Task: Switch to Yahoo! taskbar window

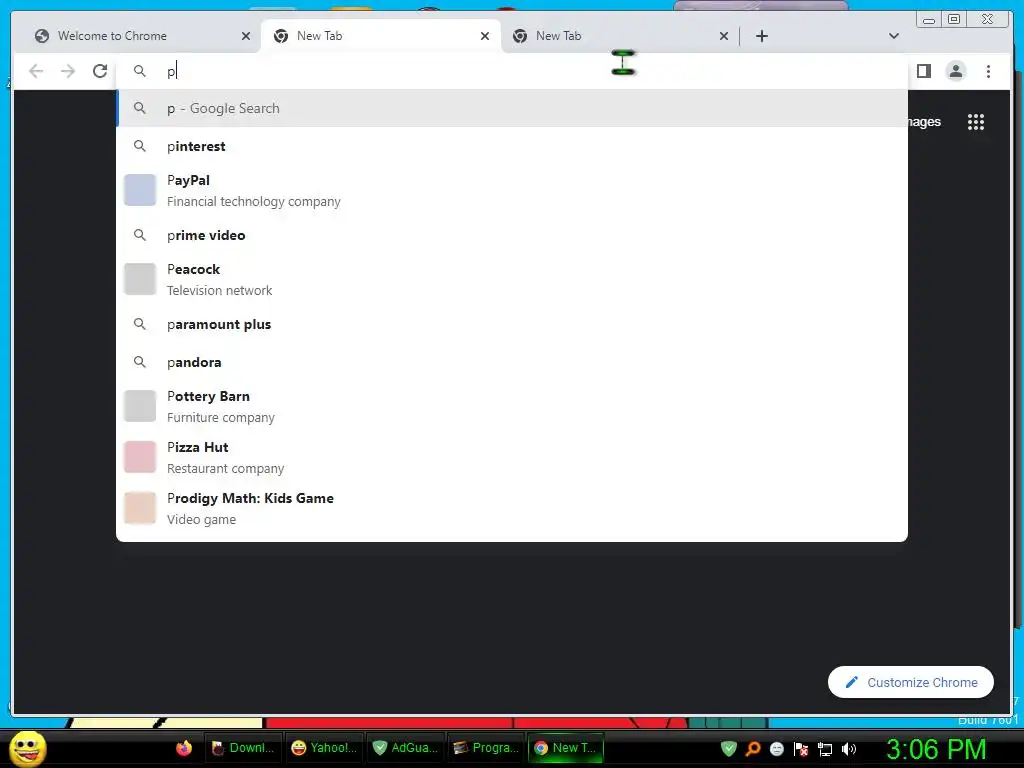Action: [x=324, y=748]
